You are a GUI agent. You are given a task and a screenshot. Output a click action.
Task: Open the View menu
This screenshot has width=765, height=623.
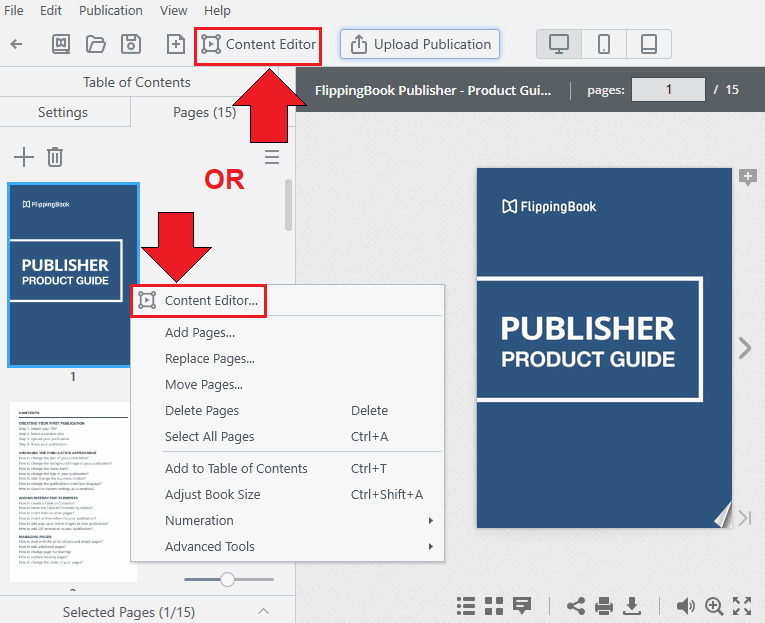click(x=174, y=10)
